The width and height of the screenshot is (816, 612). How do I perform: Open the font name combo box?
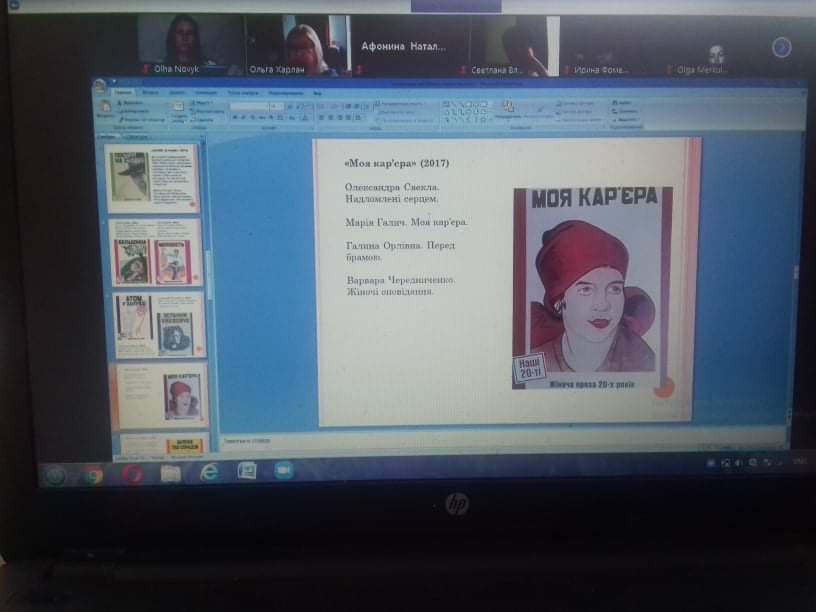249,107
